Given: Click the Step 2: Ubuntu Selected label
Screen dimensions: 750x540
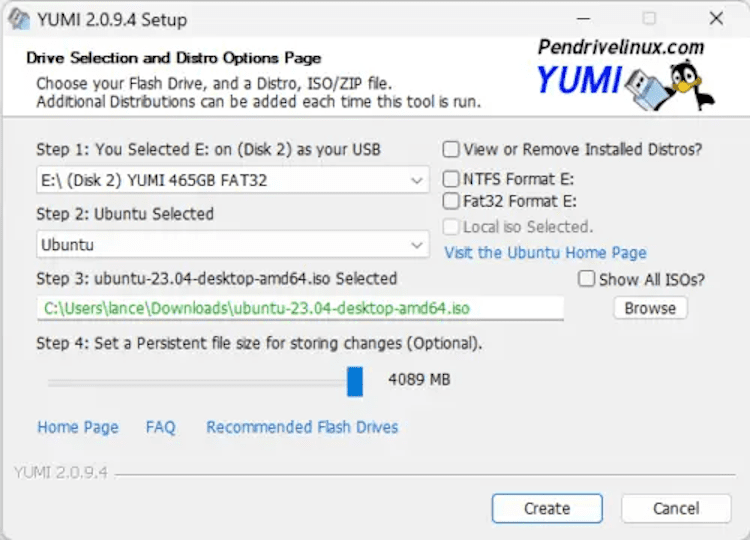Looking at the screenshot, I should [125, 214].
